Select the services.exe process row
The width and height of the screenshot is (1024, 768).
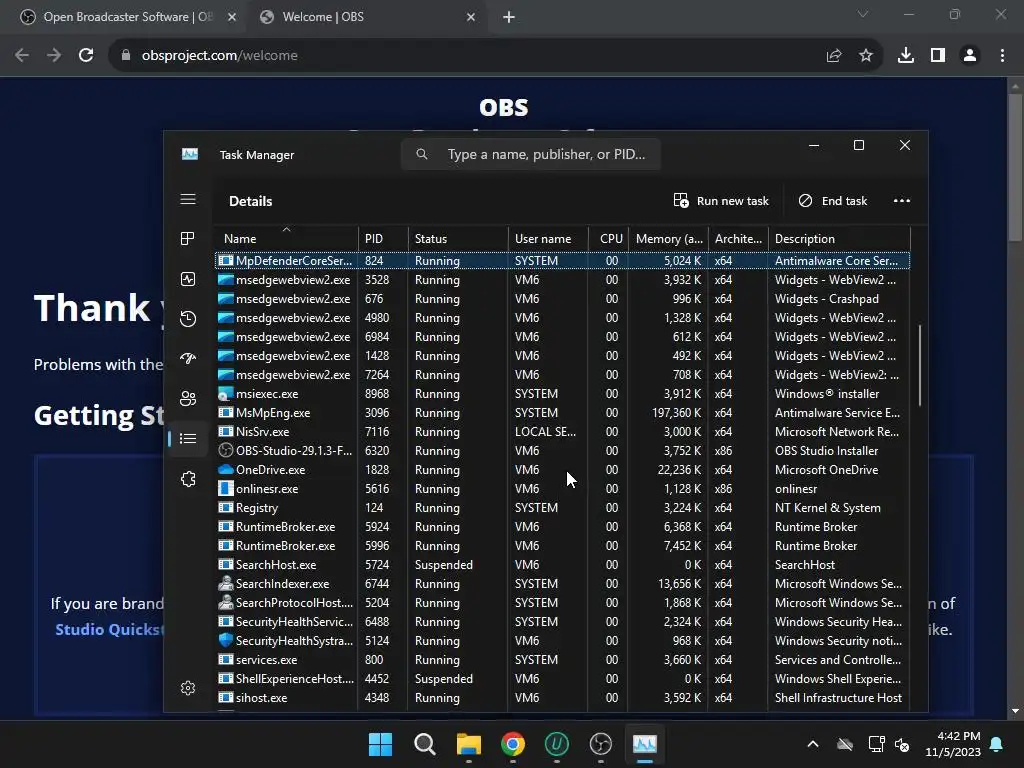[x=562, y=660]
